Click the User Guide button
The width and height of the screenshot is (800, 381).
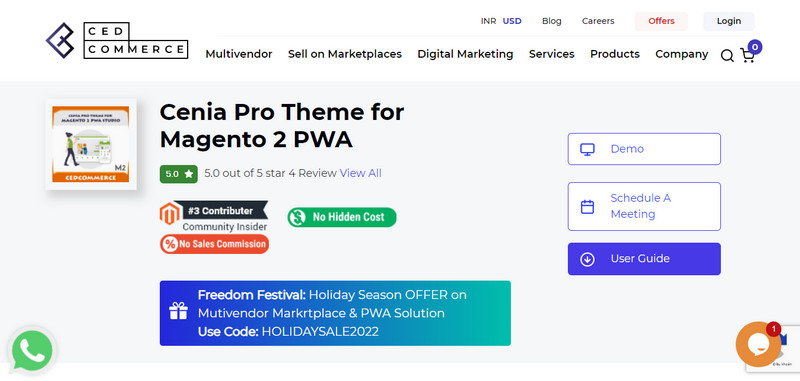[644, 259]
